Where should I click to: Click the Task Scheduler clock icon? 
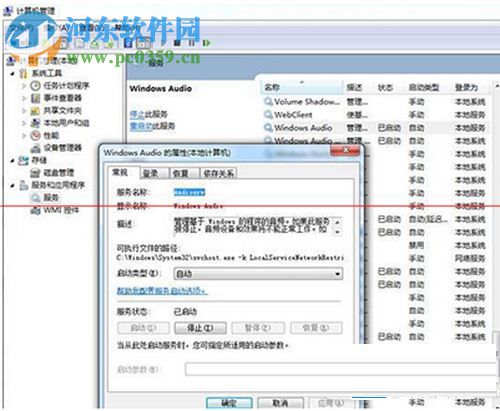tap(35, 86)
